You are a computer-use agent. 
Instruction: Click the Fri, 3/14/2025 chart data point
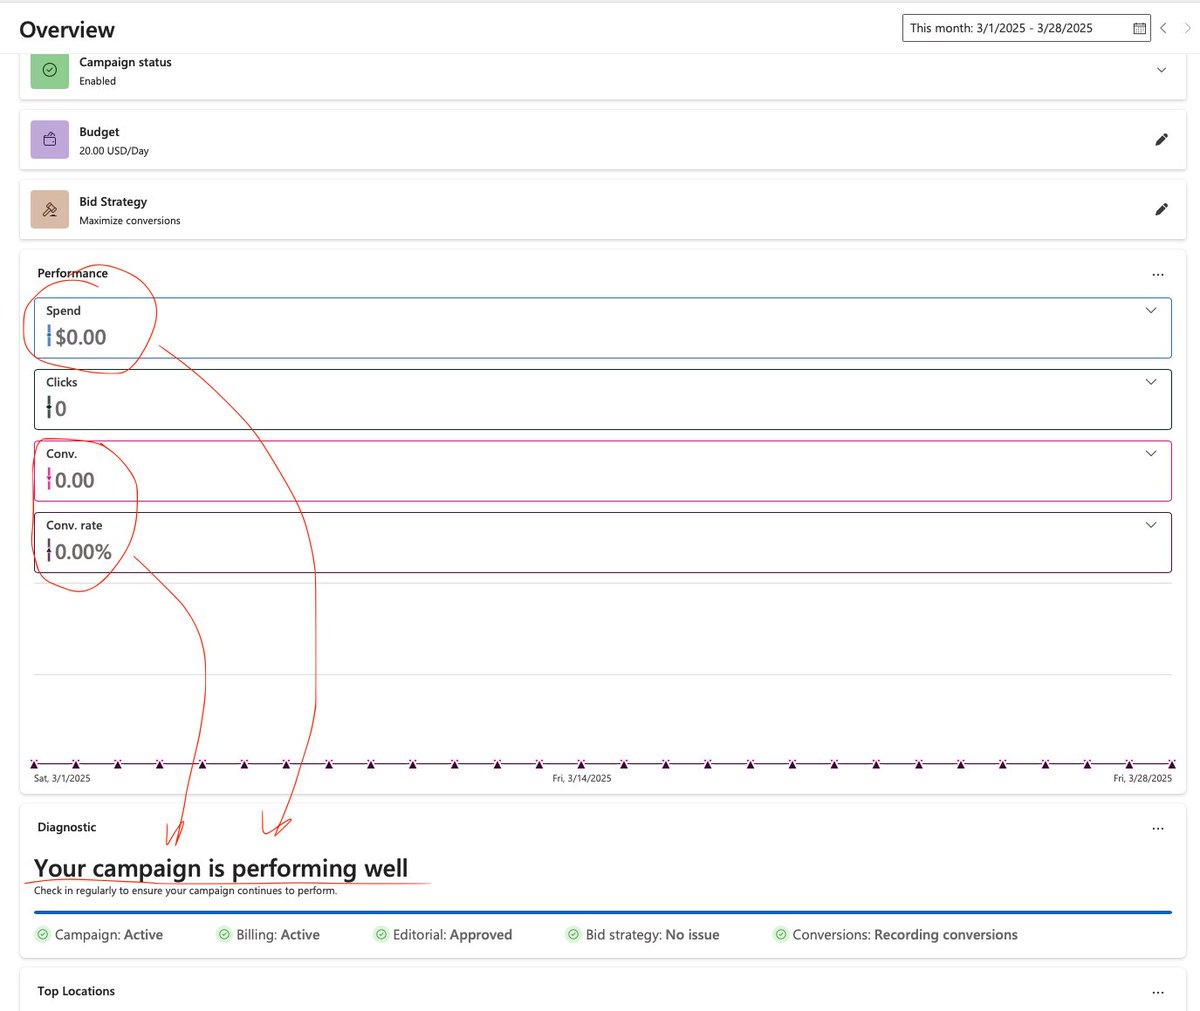click(x=581, y=764)
